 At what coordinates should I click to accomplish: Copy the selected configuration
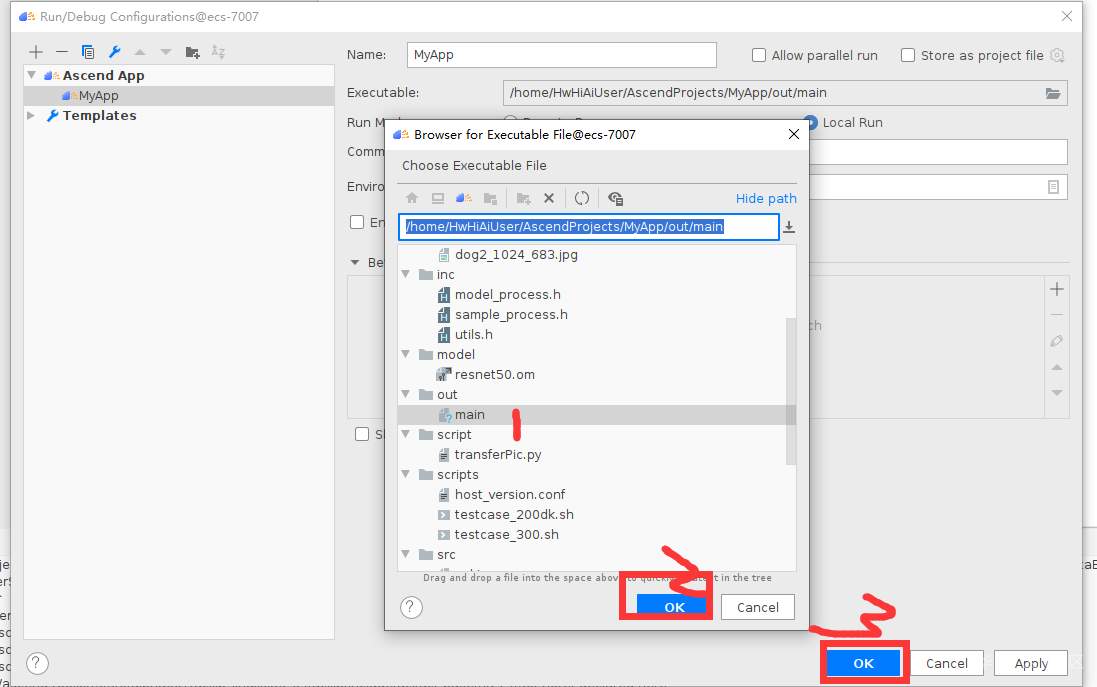coord(87,52)
